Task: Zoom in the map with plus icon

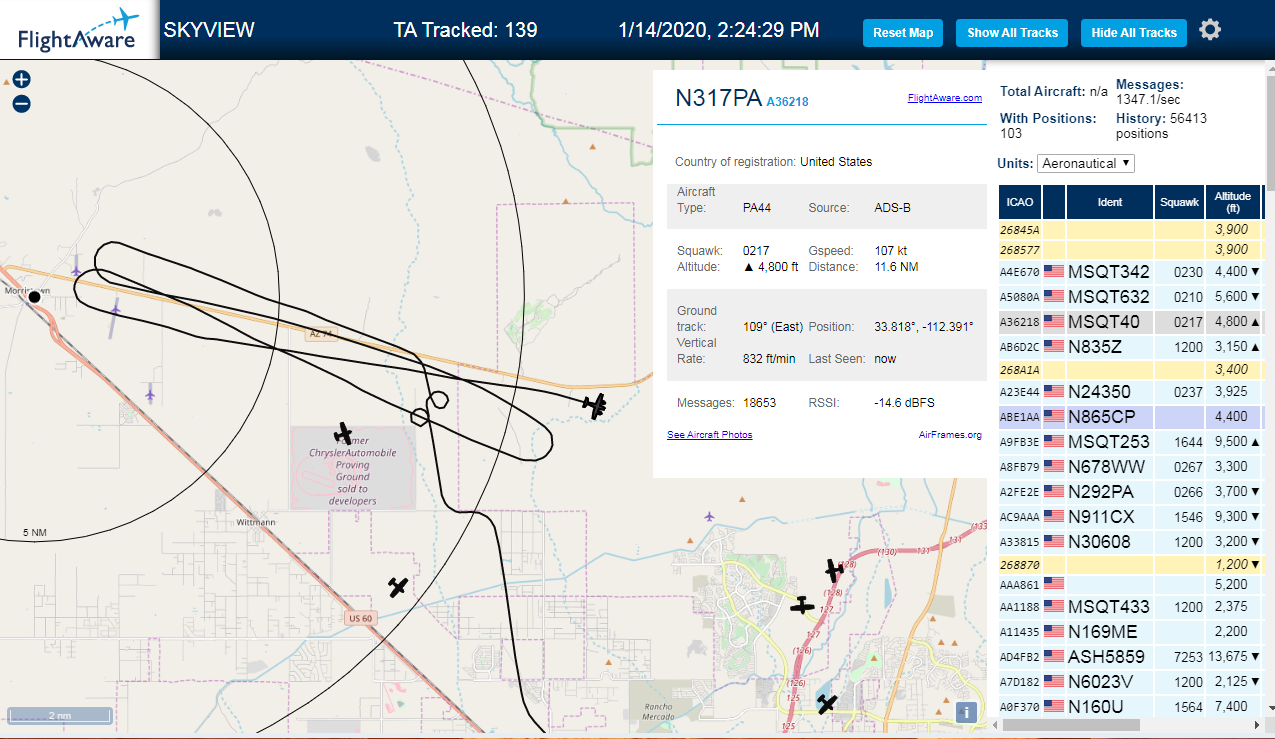Action: [x=21, y=80]
